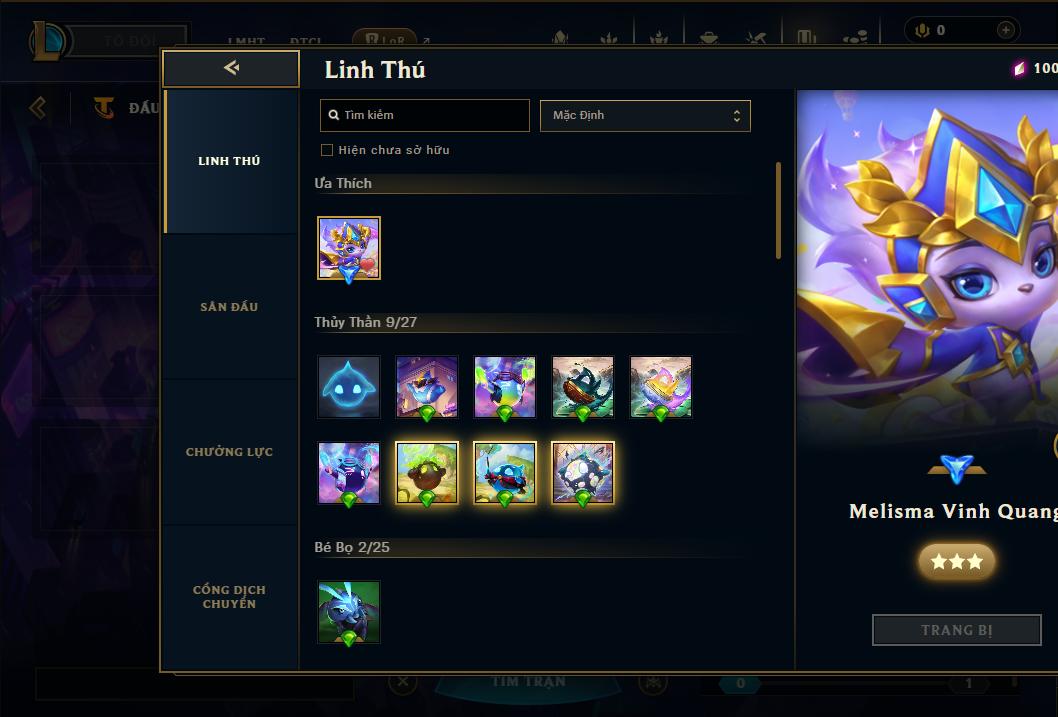Open the Chưởng Lực tab
The width and height of the screenshot is (1058, 717).
pos(229,452)
